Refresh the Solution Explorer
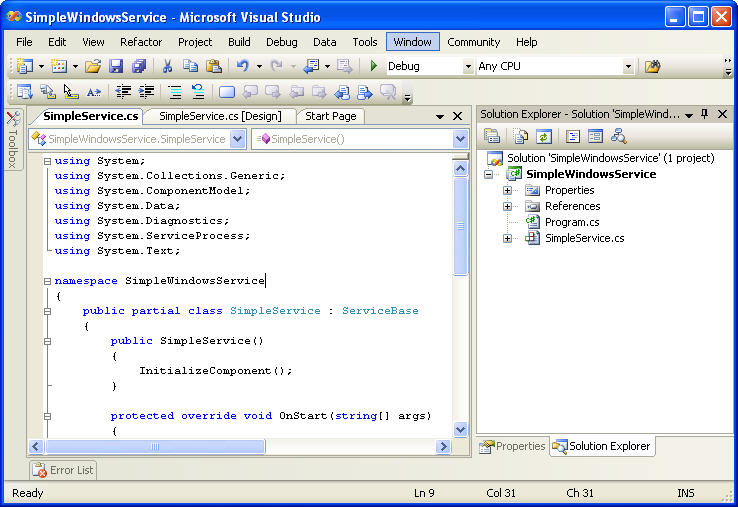 pos(544,137)
